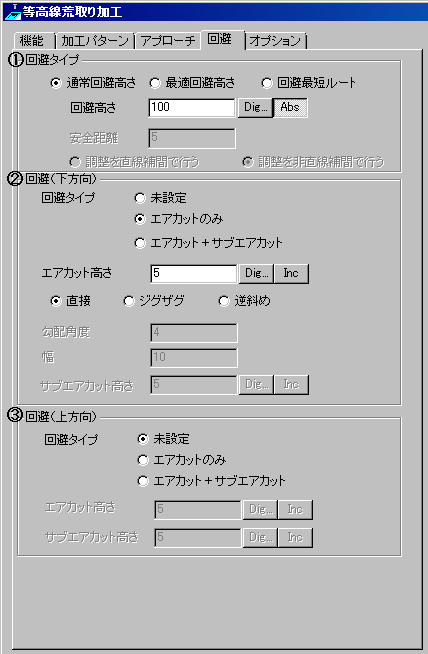Click the 回避高さ input field
Image resolution: width=428 pixels, height=654 pixels.
point(192,108)
